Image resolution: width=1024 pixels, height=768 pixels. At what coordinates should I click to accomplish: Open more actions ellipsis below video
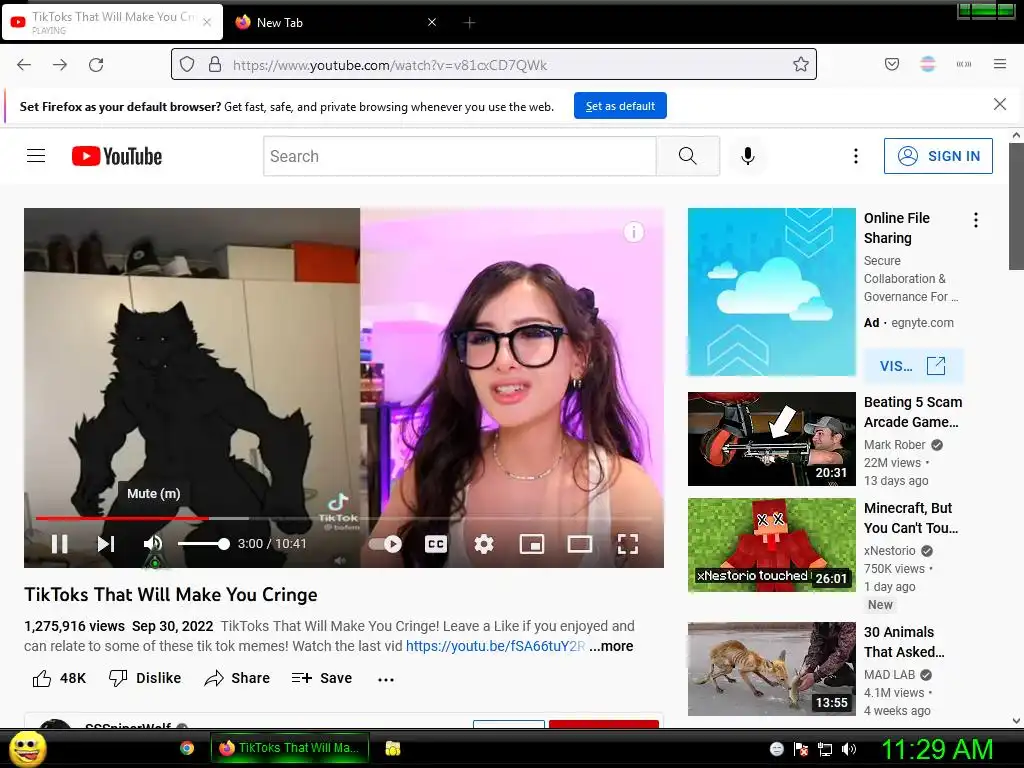pos(386,679)
